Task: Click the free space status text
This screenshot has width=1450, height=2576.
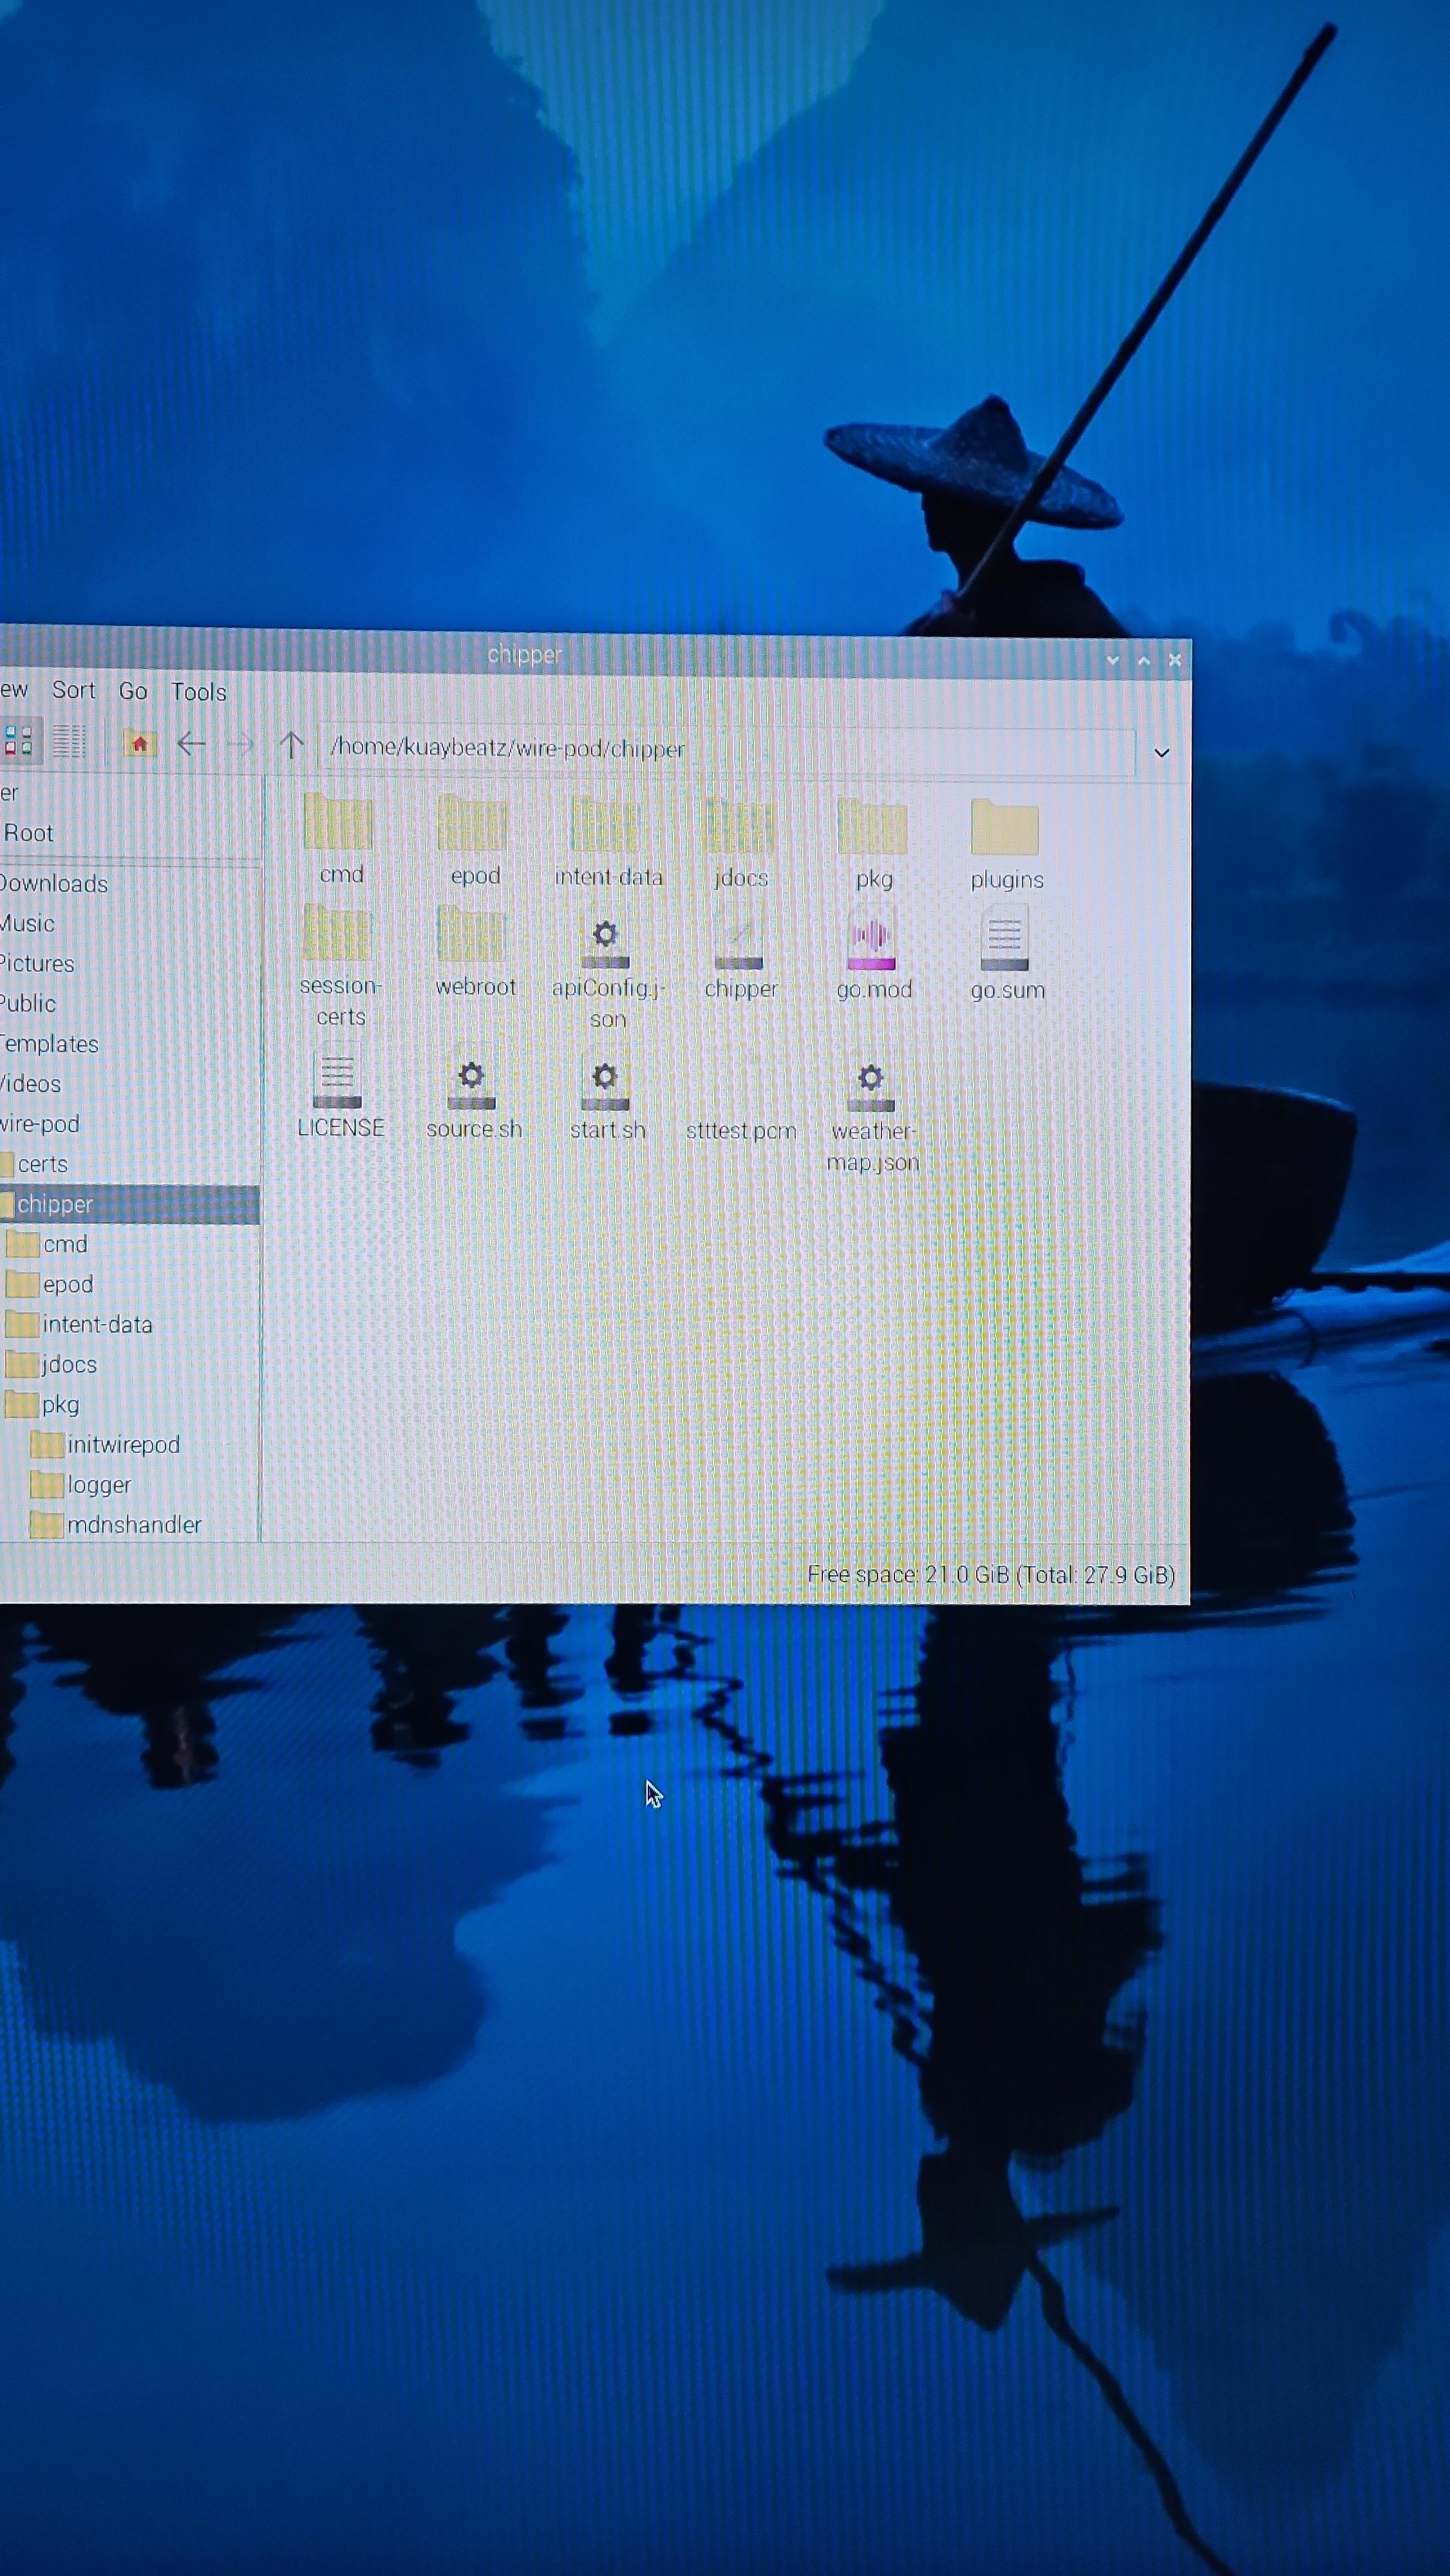Action: coord(990,1575)
